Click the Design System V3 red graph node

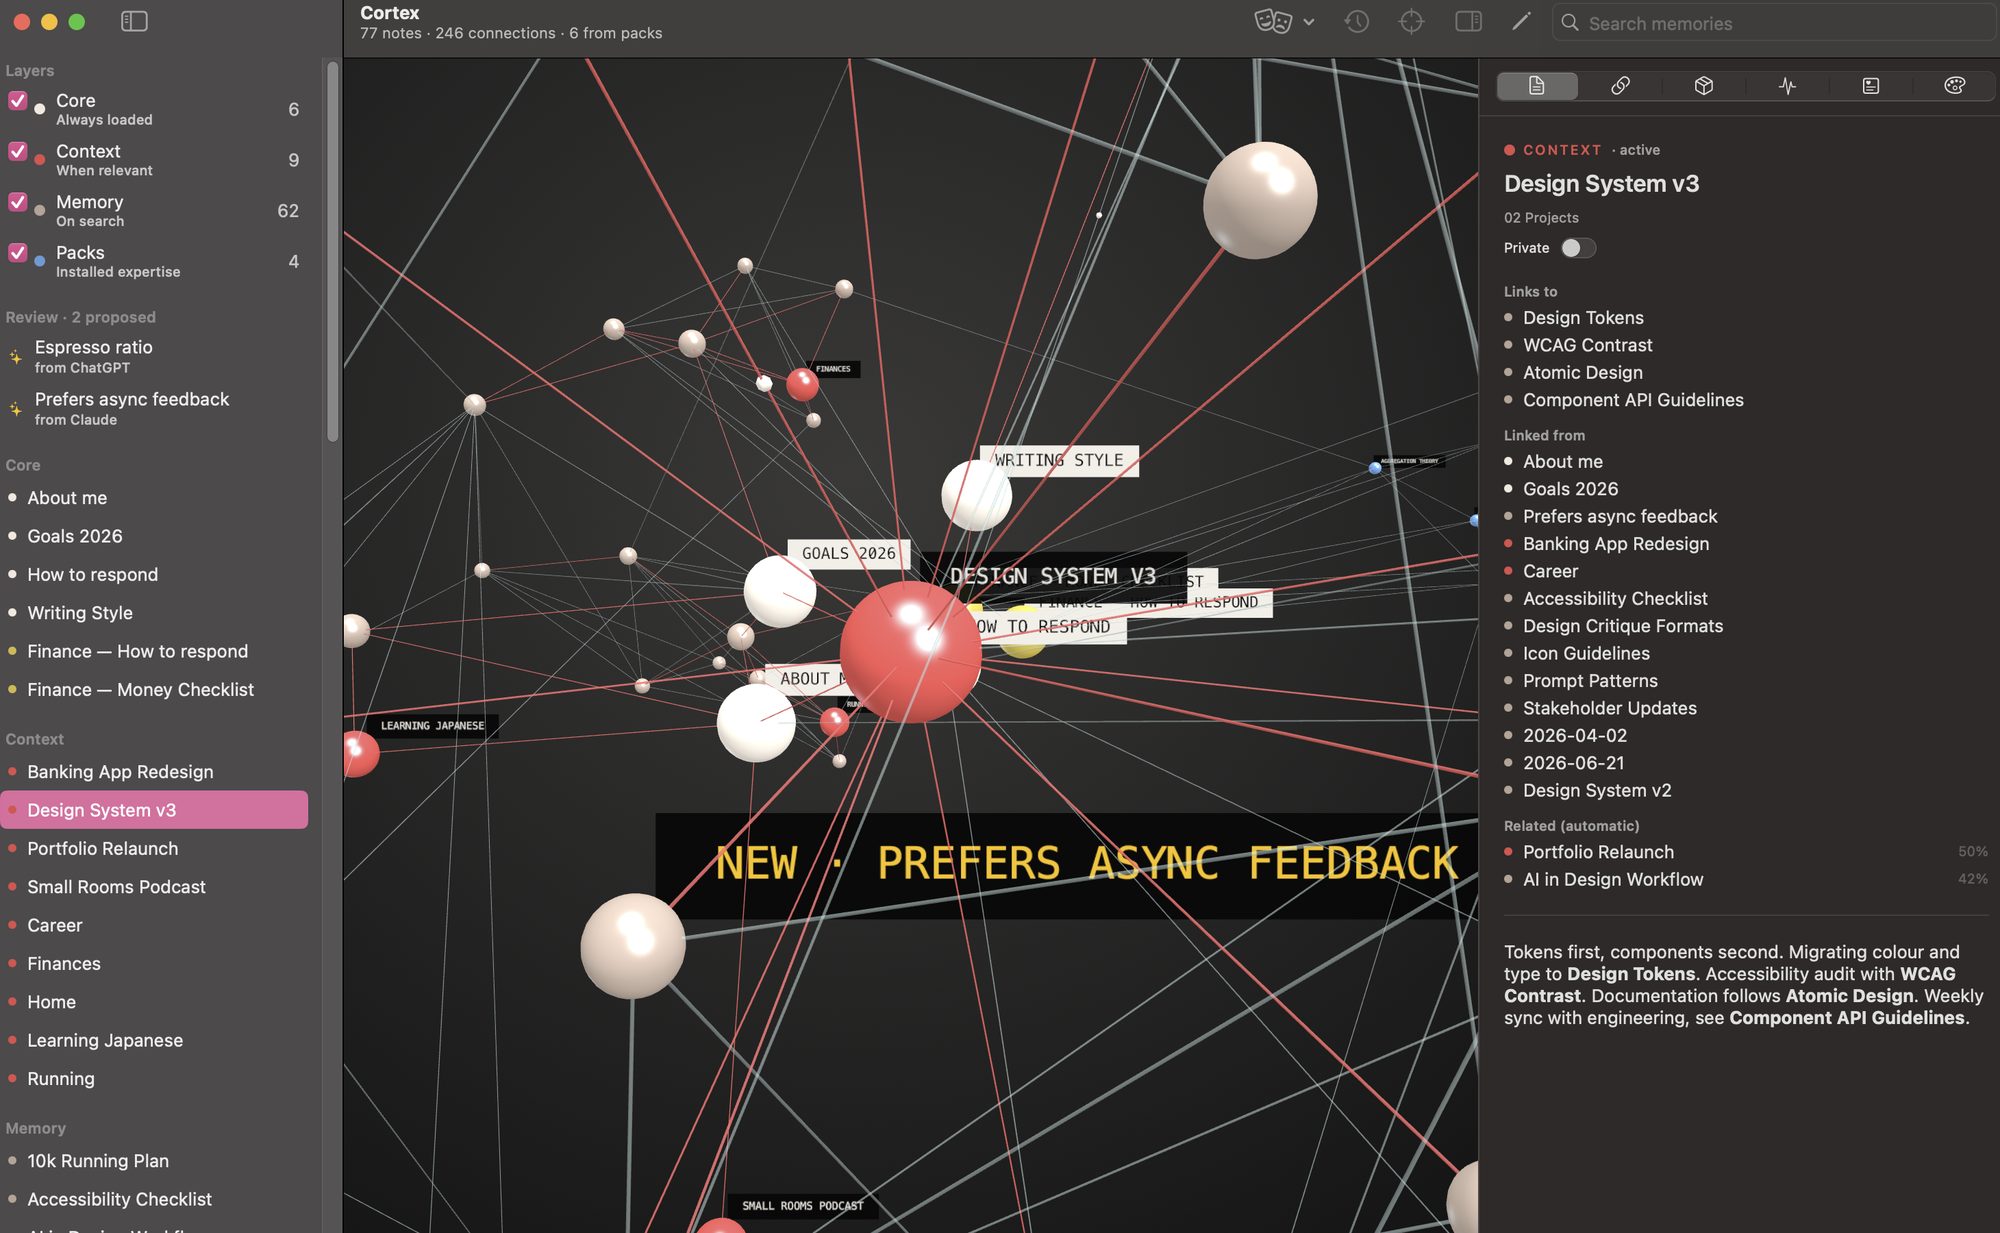point(910,652)
